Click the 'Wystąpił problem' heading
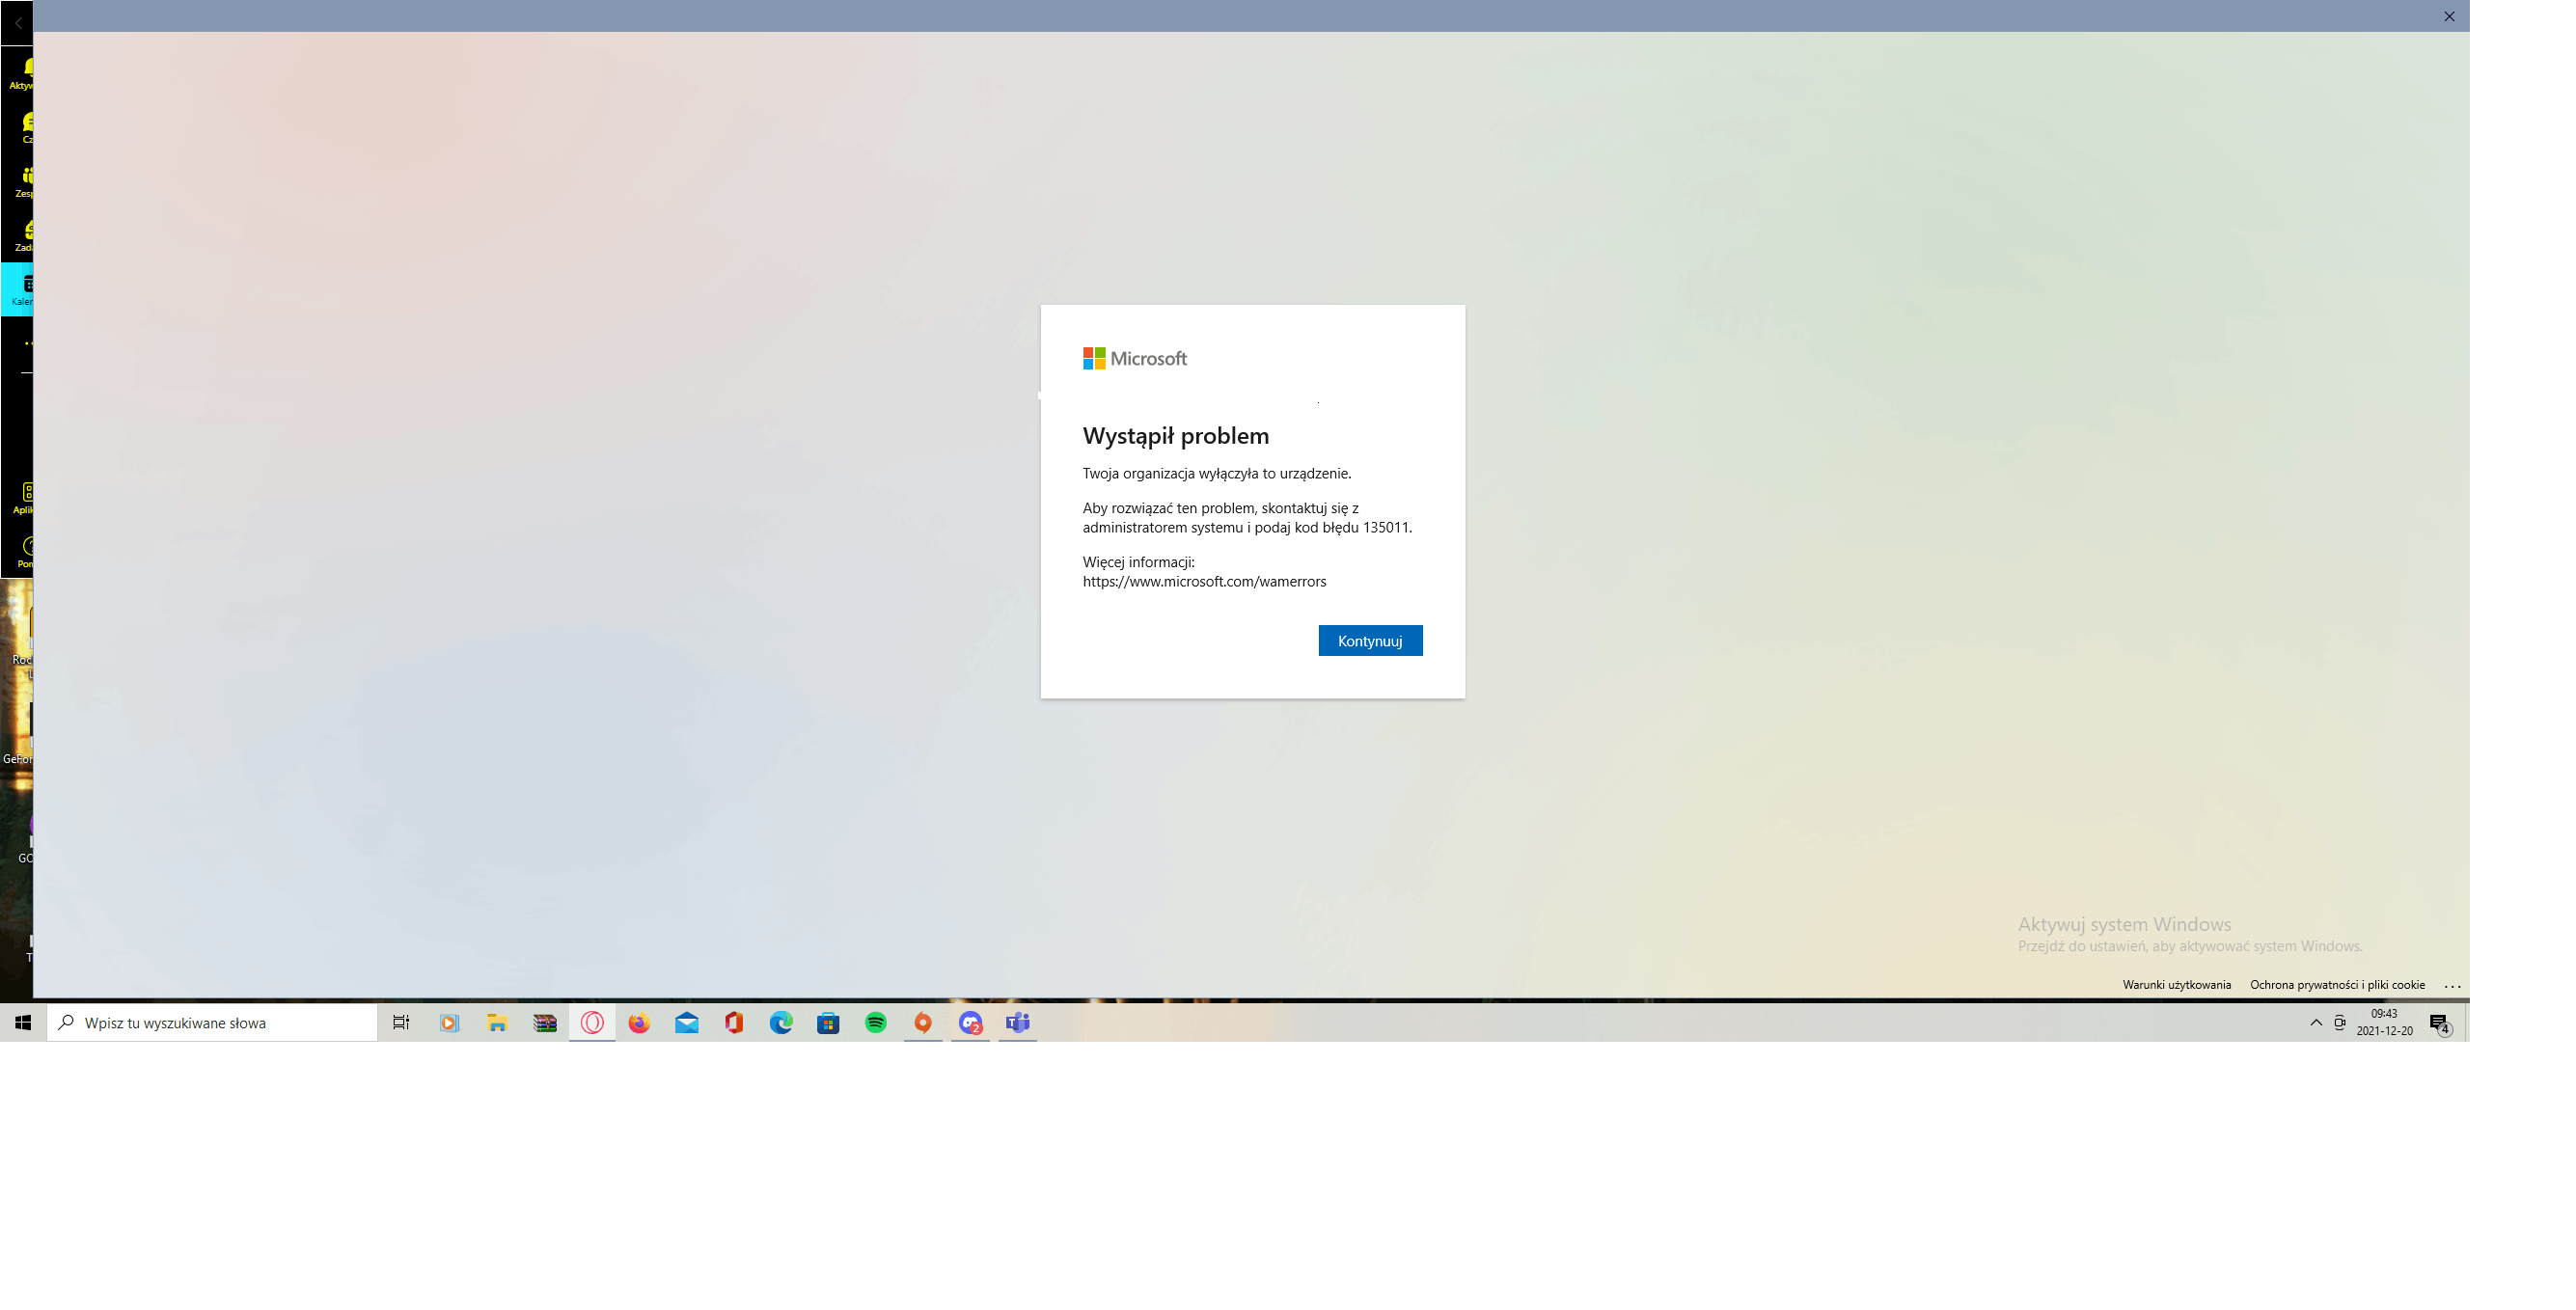 point(1176,435)
